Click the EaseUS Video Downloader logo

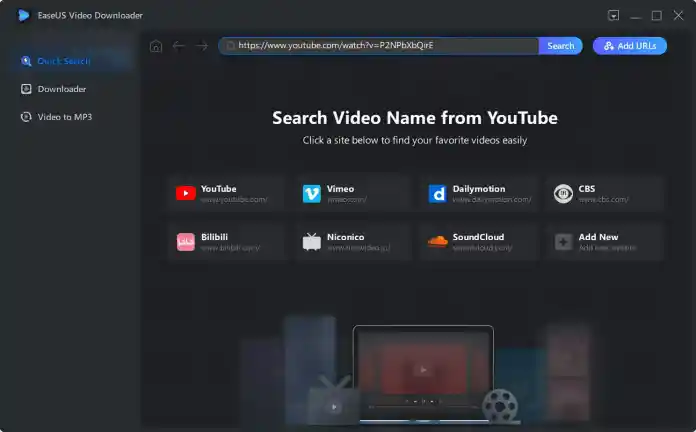tap(23, 15)
